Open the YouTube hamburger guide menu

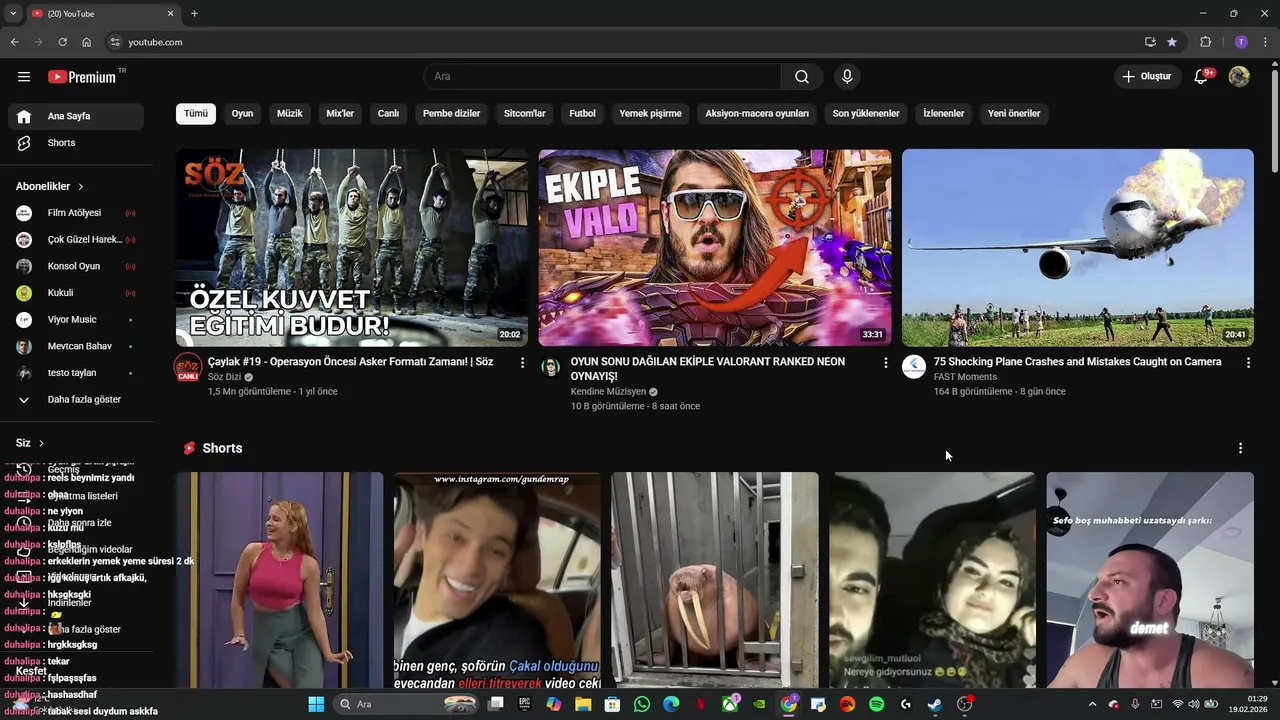pos(24,76)
